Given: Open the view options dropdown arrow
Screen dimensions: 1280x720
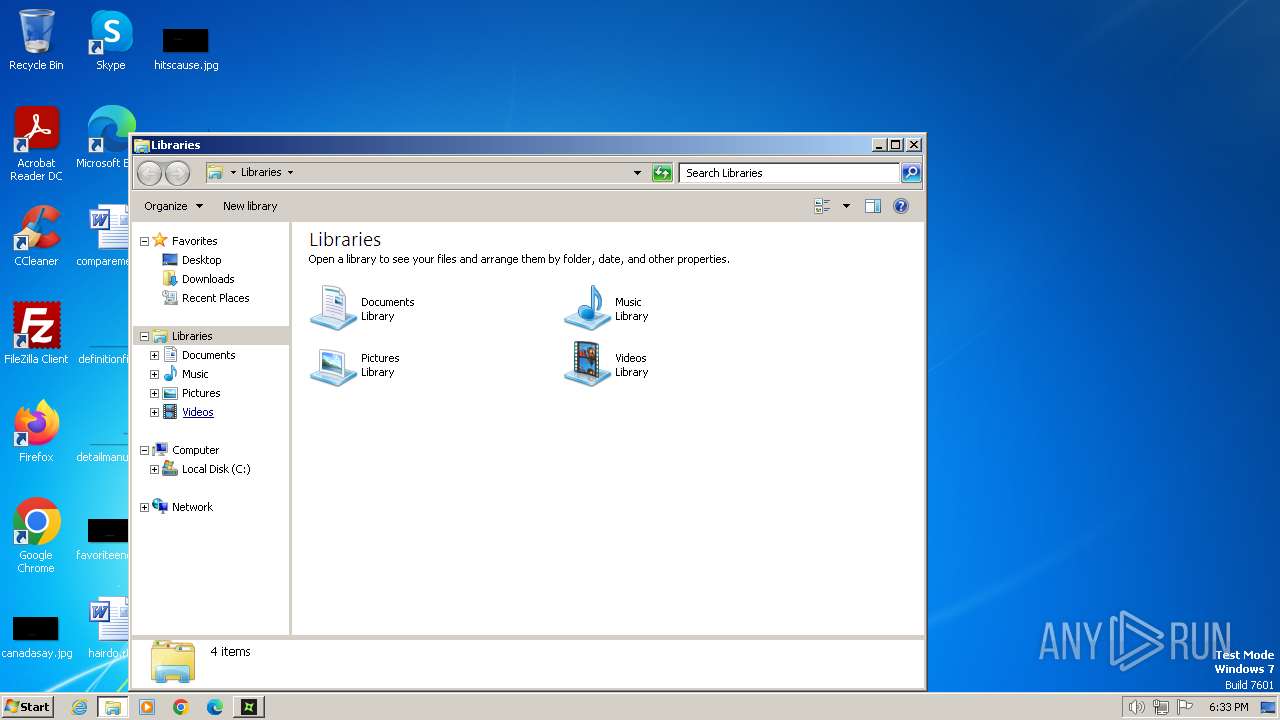Looking at the screenshot, I should pyautogui.click(x=846, y=206).
